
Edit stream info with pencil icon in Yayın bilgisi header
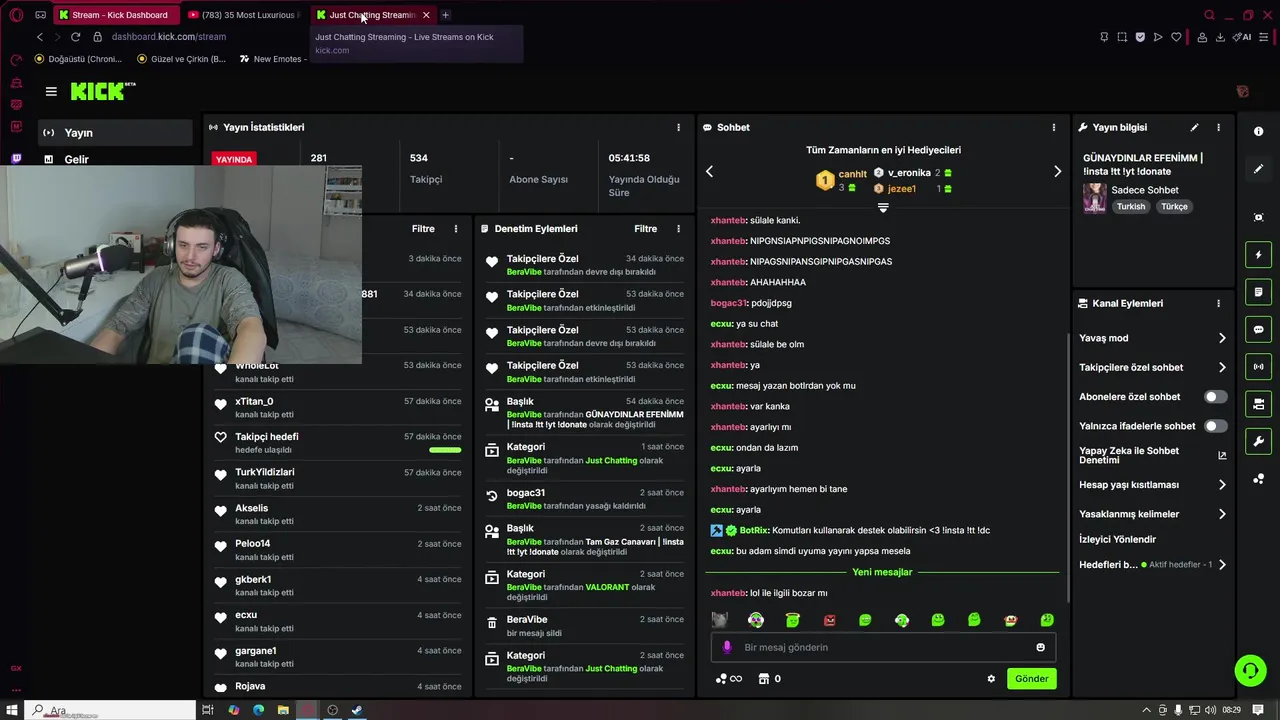click(x=1194, y=128)
